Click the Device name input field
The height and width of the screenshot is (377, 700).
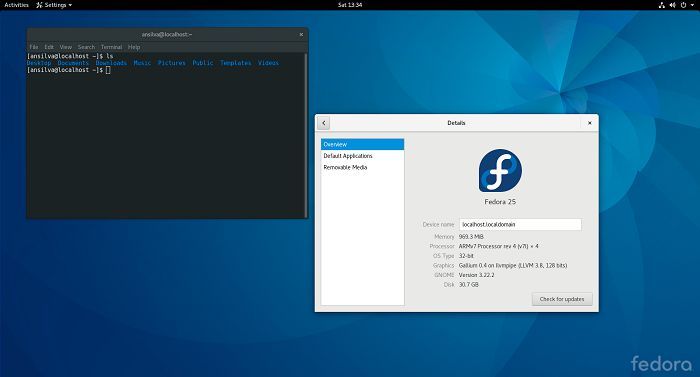521,224
